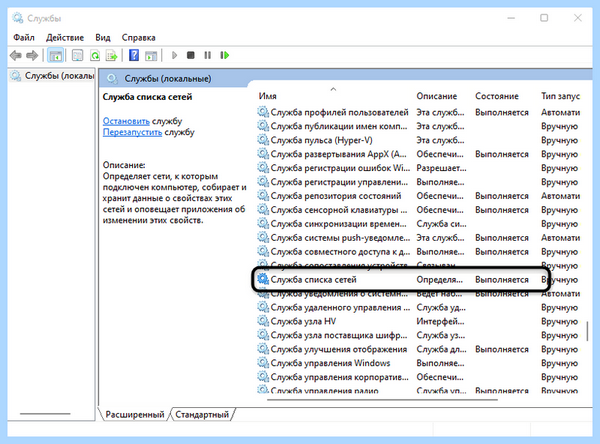Select the Служба узла поставщика шифр... row

pos(419,335)
